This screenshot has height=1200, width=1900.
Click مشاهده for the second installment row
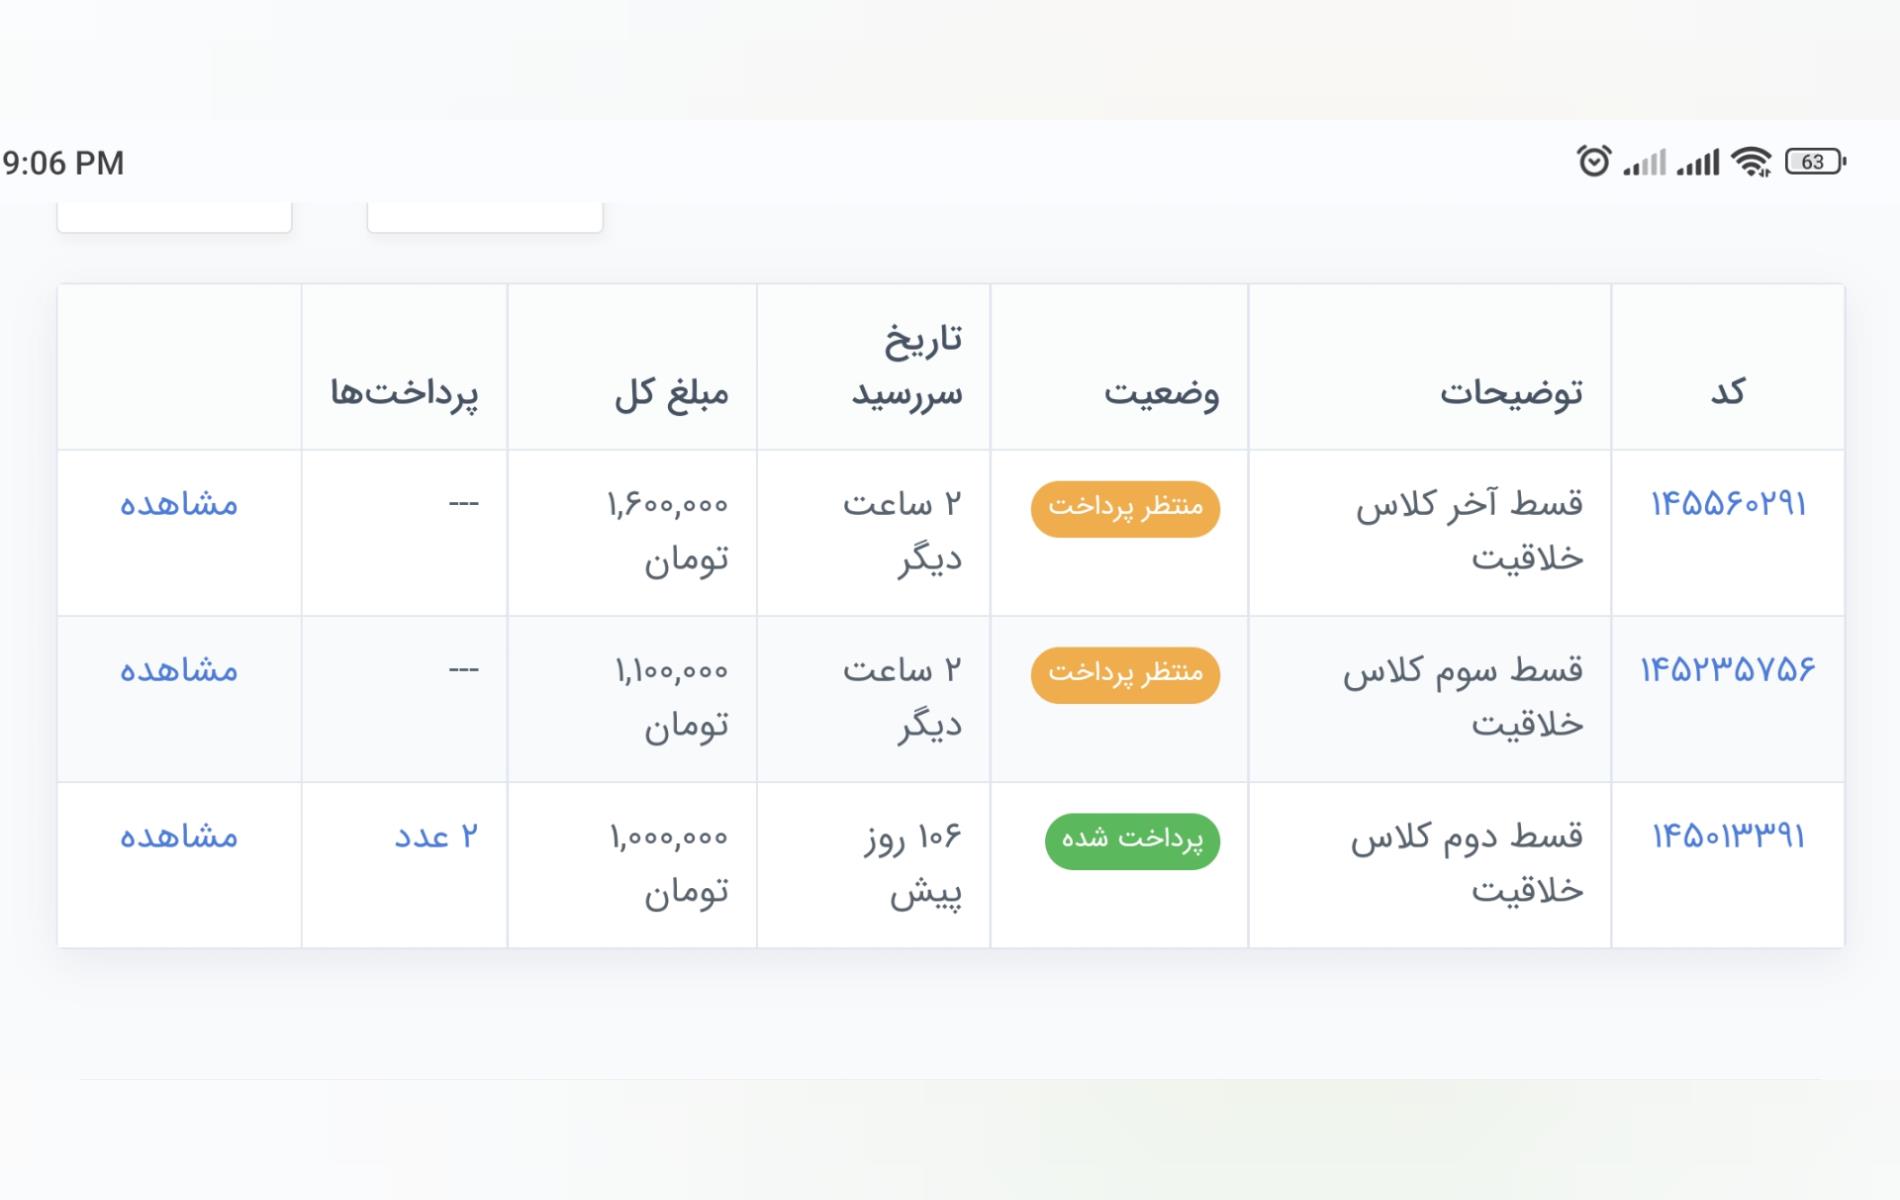click(179, 835)
